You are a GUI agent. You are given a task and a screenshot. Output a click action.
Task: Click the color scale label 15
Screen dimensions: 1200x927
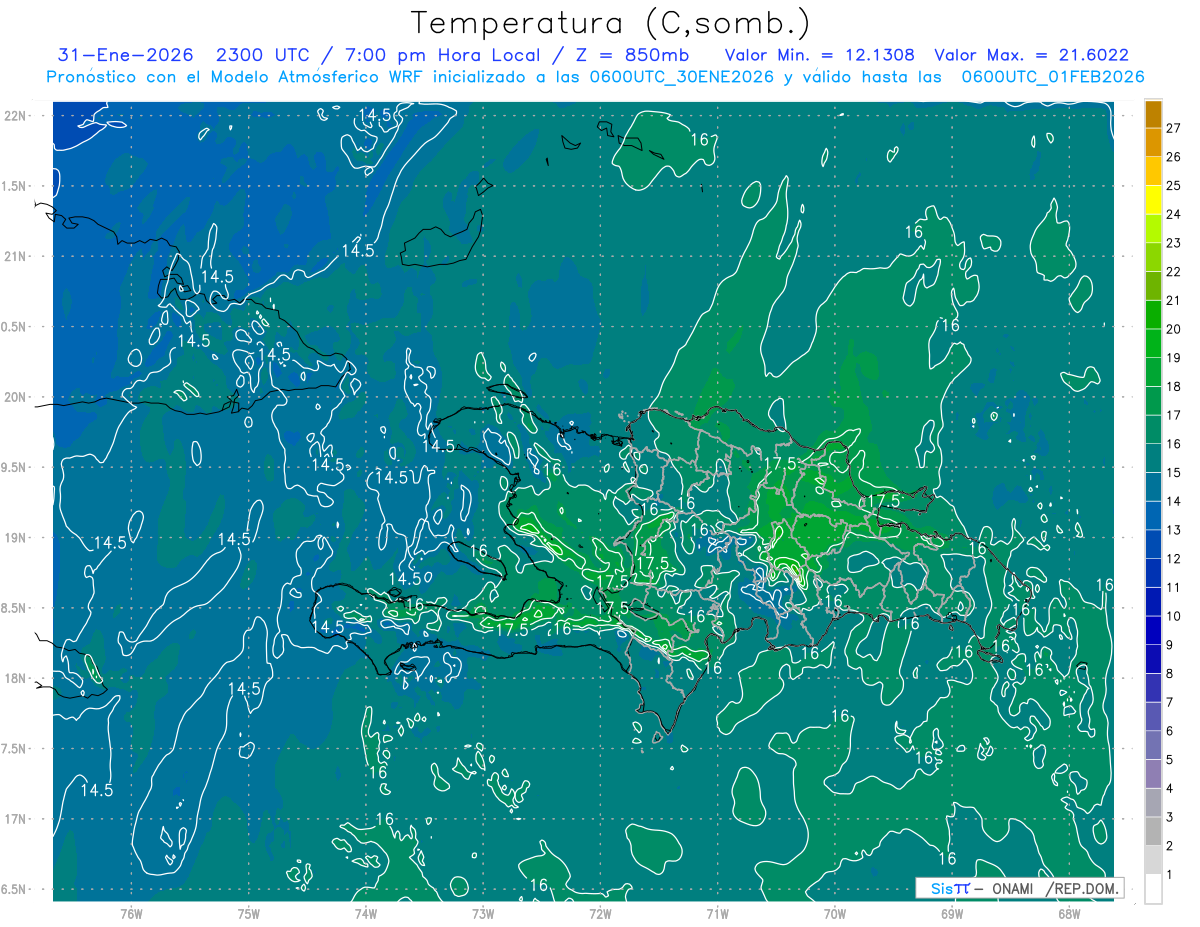1174,473
